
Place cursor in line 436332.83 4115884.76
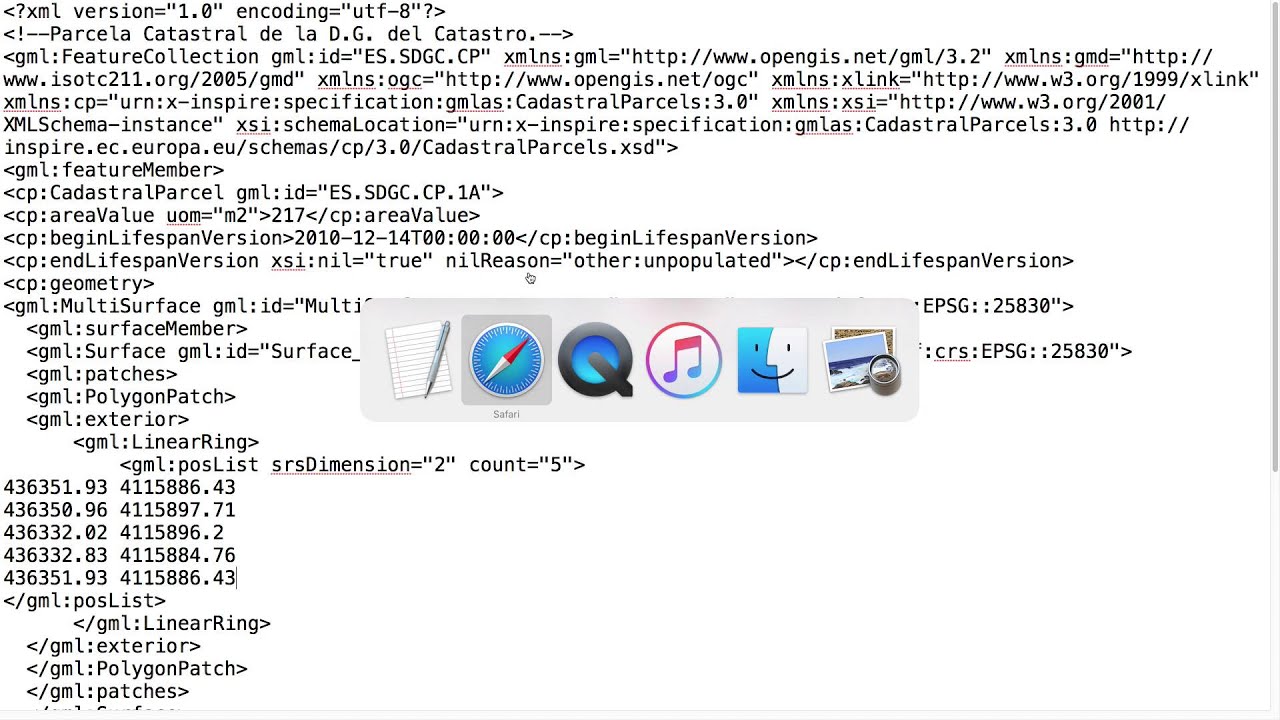[x=119, y=555]
